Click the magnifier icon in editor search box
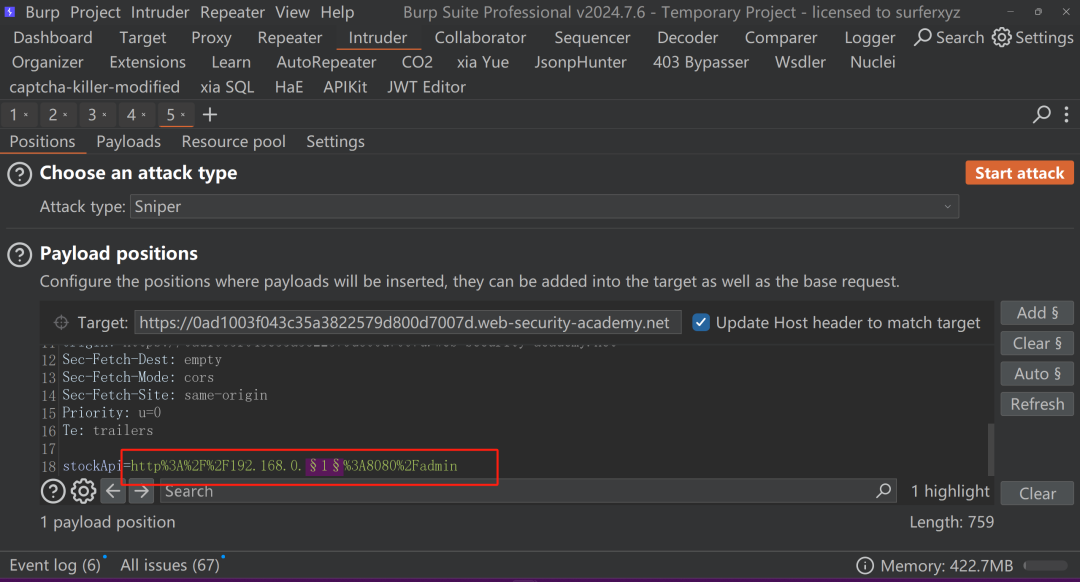Viewport: 1080px width, 582px height. pyautogui.click(x=884, y=490)
